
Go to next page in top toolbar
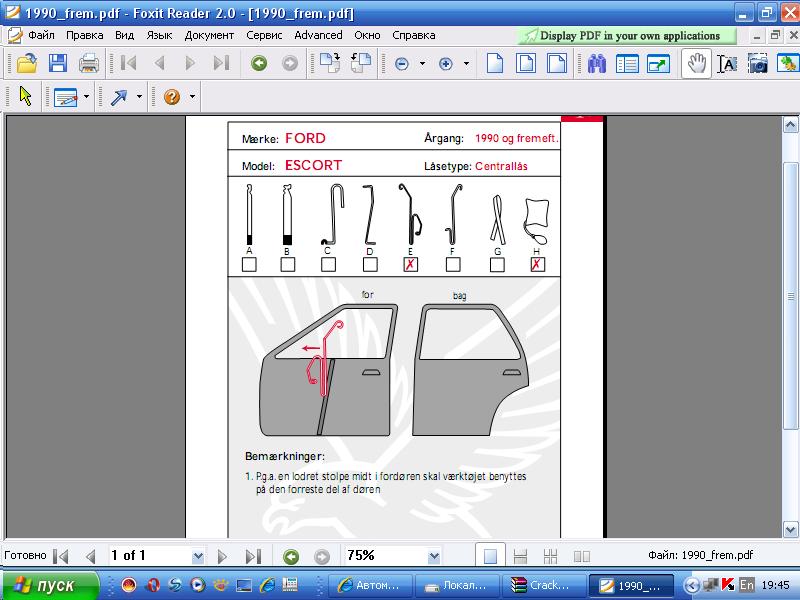pyautogui.click(x=190, y=63)
